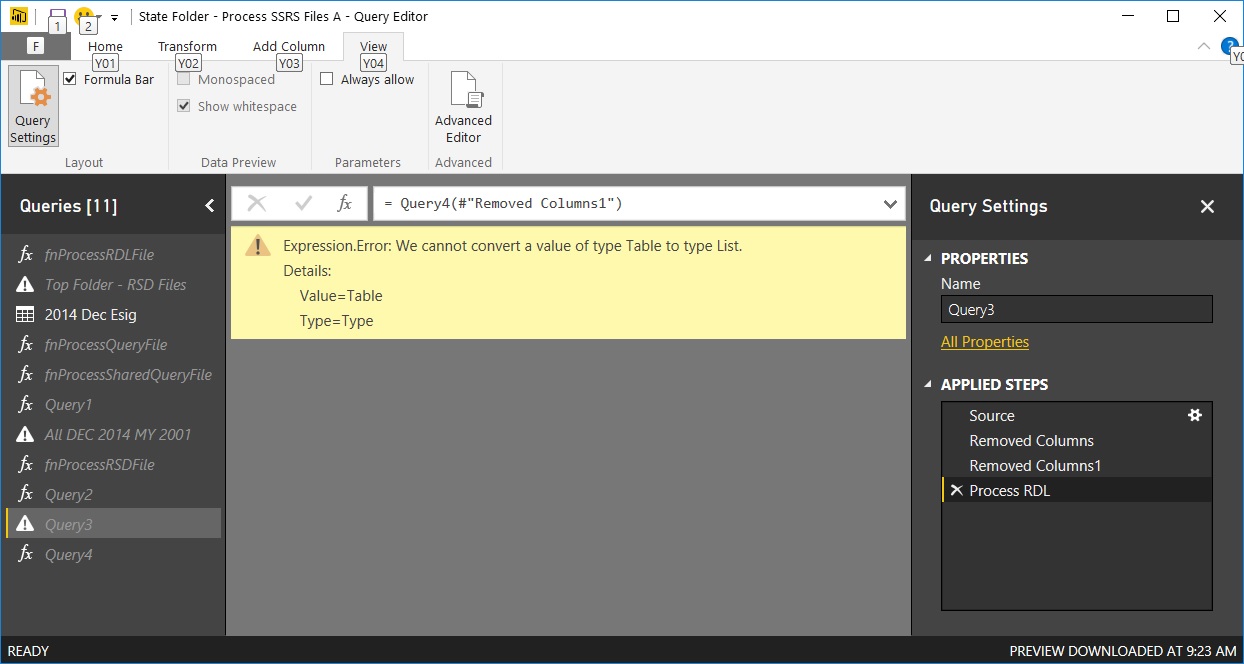This screenshot has width=1244, height=664.
Task: Select the Source applied step
Action: click(x=1077, y=415)
